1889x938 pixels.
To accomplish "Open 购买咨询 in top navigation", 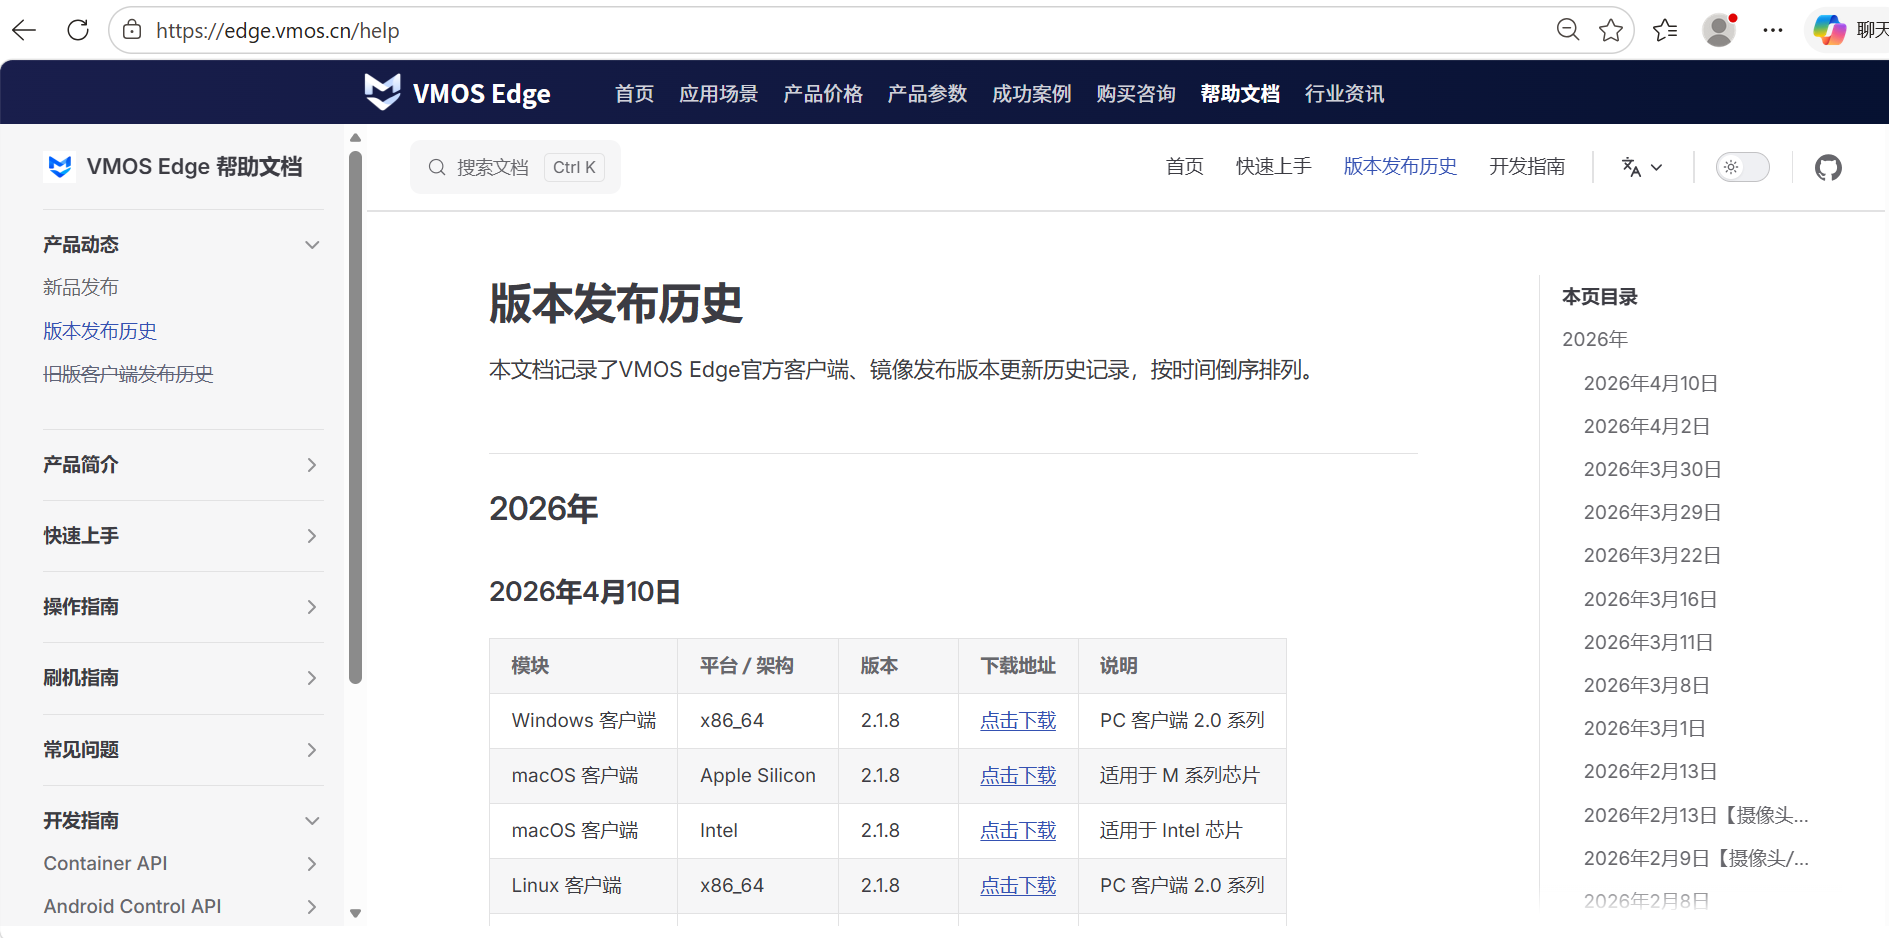I will (x=1135, y=93).
